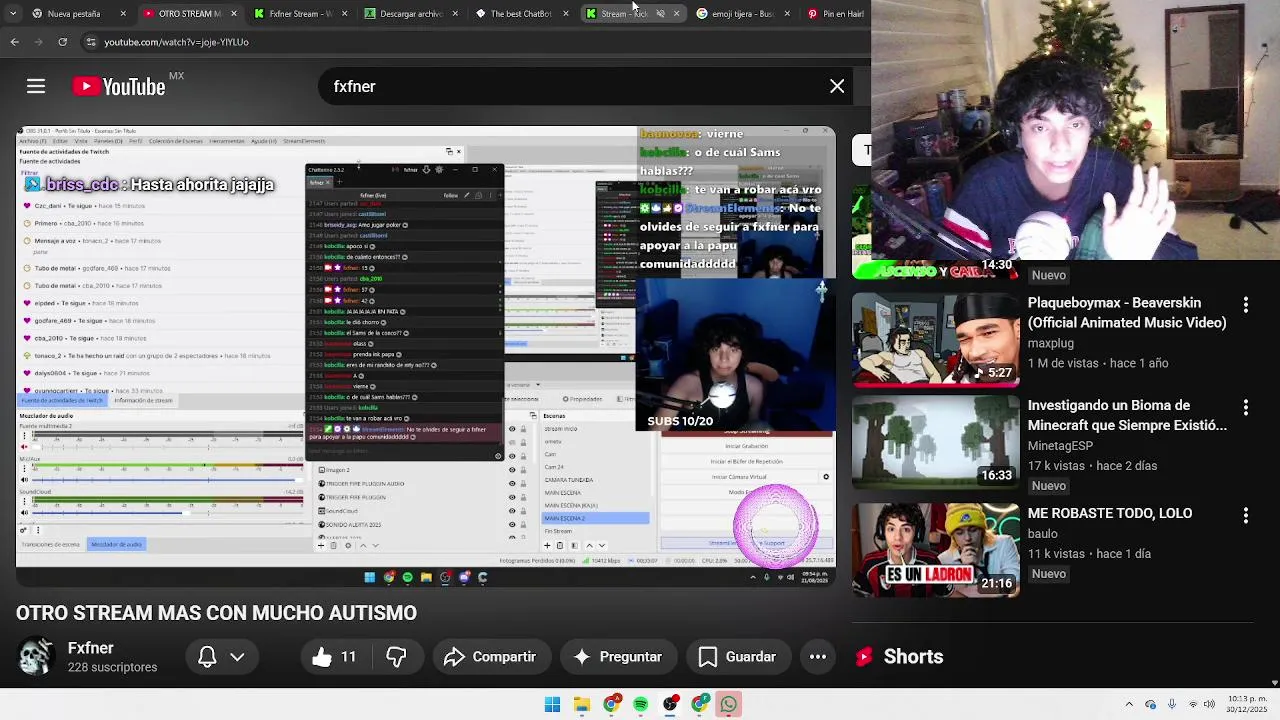Open the Fxfner channel name link
The width and height of the screenshot is (1280, 720).
pyautogui.click(x=91, y=648)
